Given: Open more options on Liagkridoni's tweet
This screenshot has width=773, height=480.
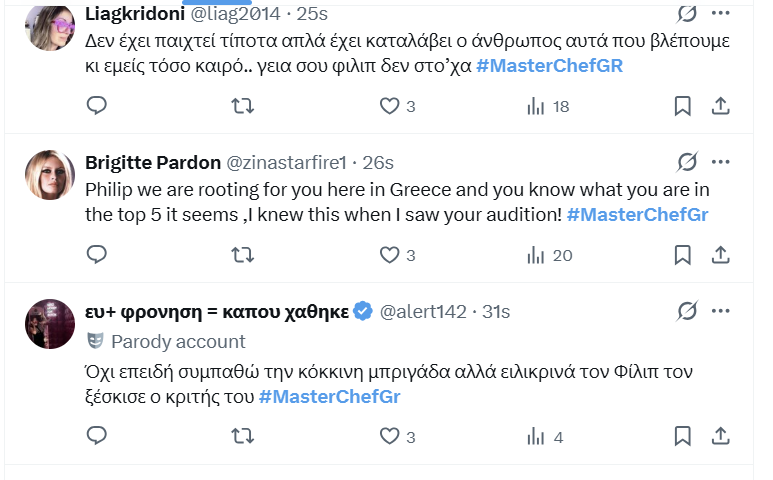Looking at the screenshot, I should (x=720, y=14).
